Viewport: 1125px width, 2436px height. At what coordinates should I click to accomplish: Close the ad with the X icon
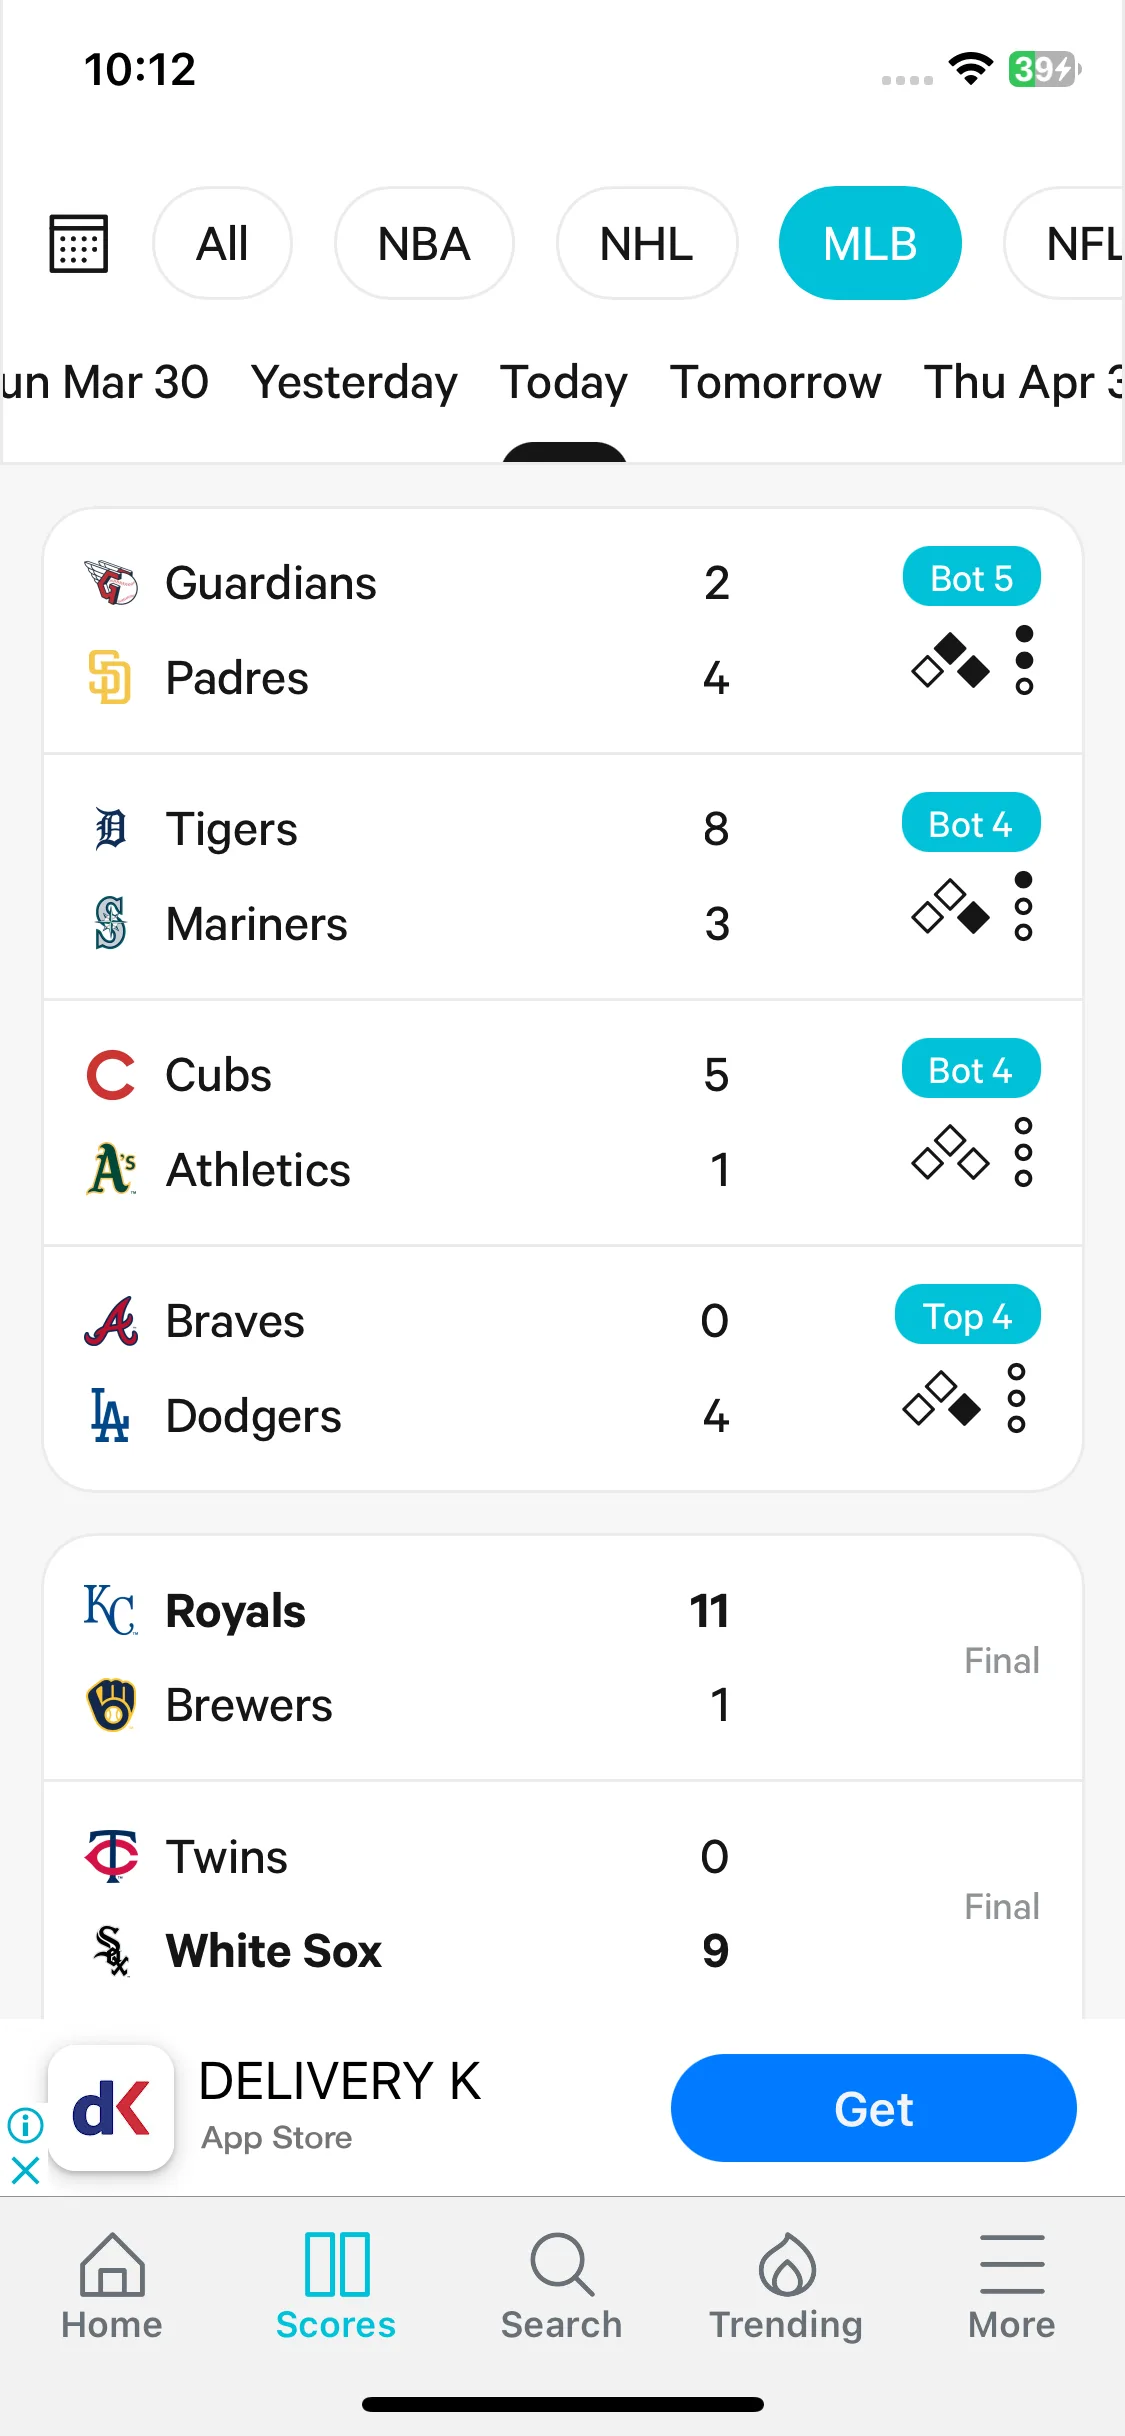[x=25, y=2170]
